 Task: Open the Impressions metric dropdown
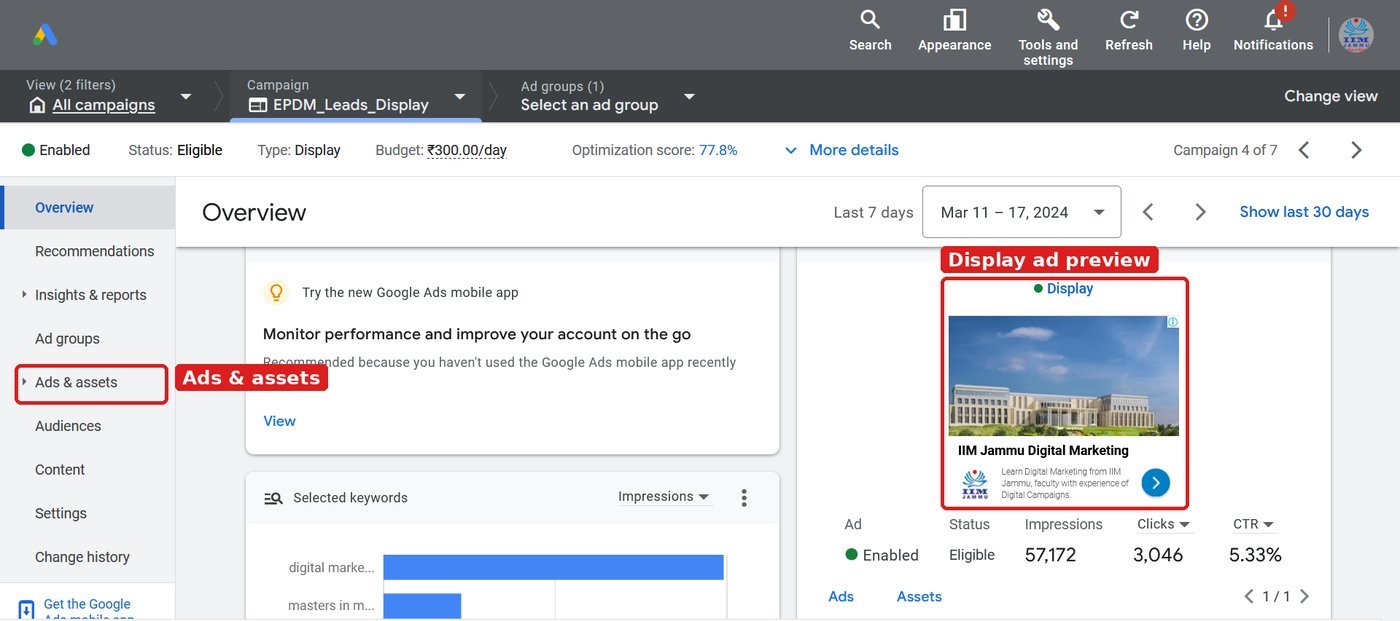(664, 497)
